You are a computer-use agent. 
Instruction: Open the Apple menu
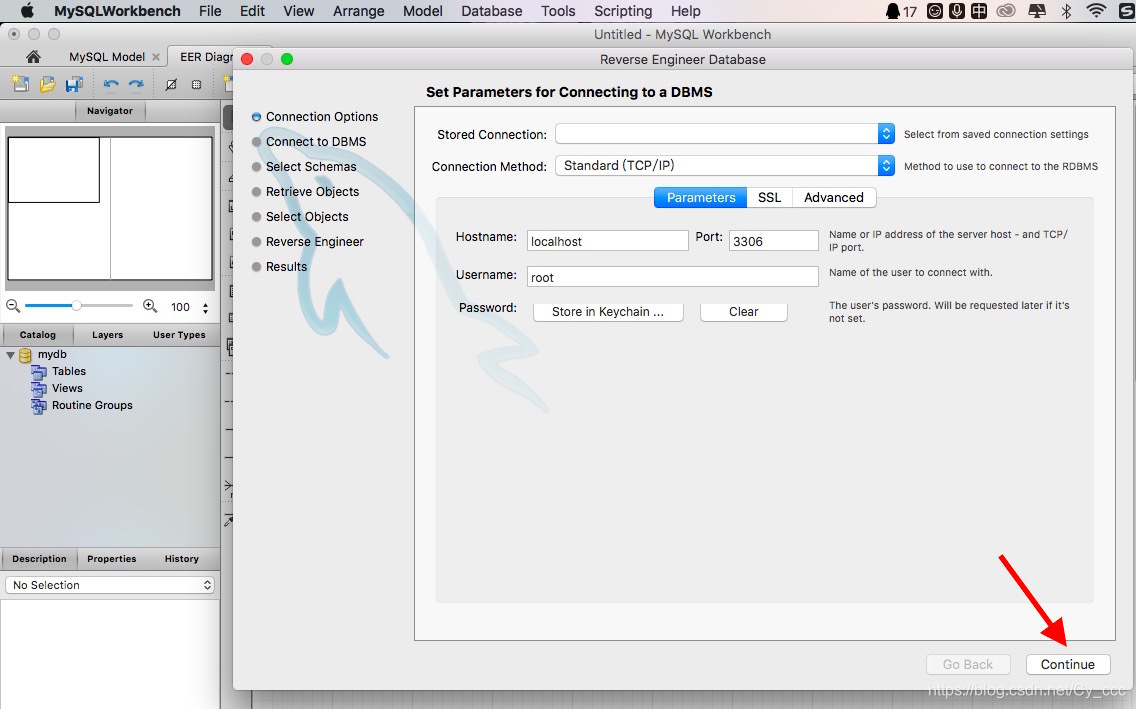[27, 11]
